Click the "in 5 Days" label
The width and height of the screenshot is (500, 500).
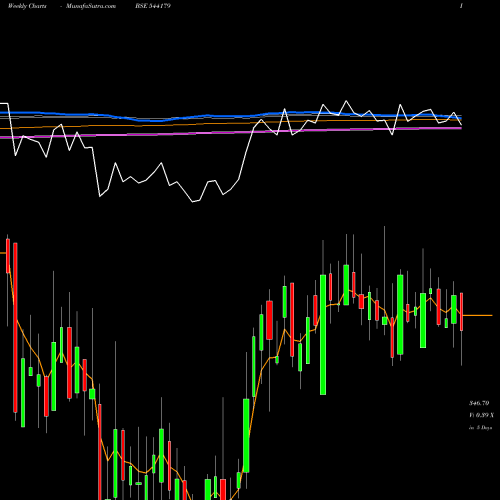[x=480, y=427]
